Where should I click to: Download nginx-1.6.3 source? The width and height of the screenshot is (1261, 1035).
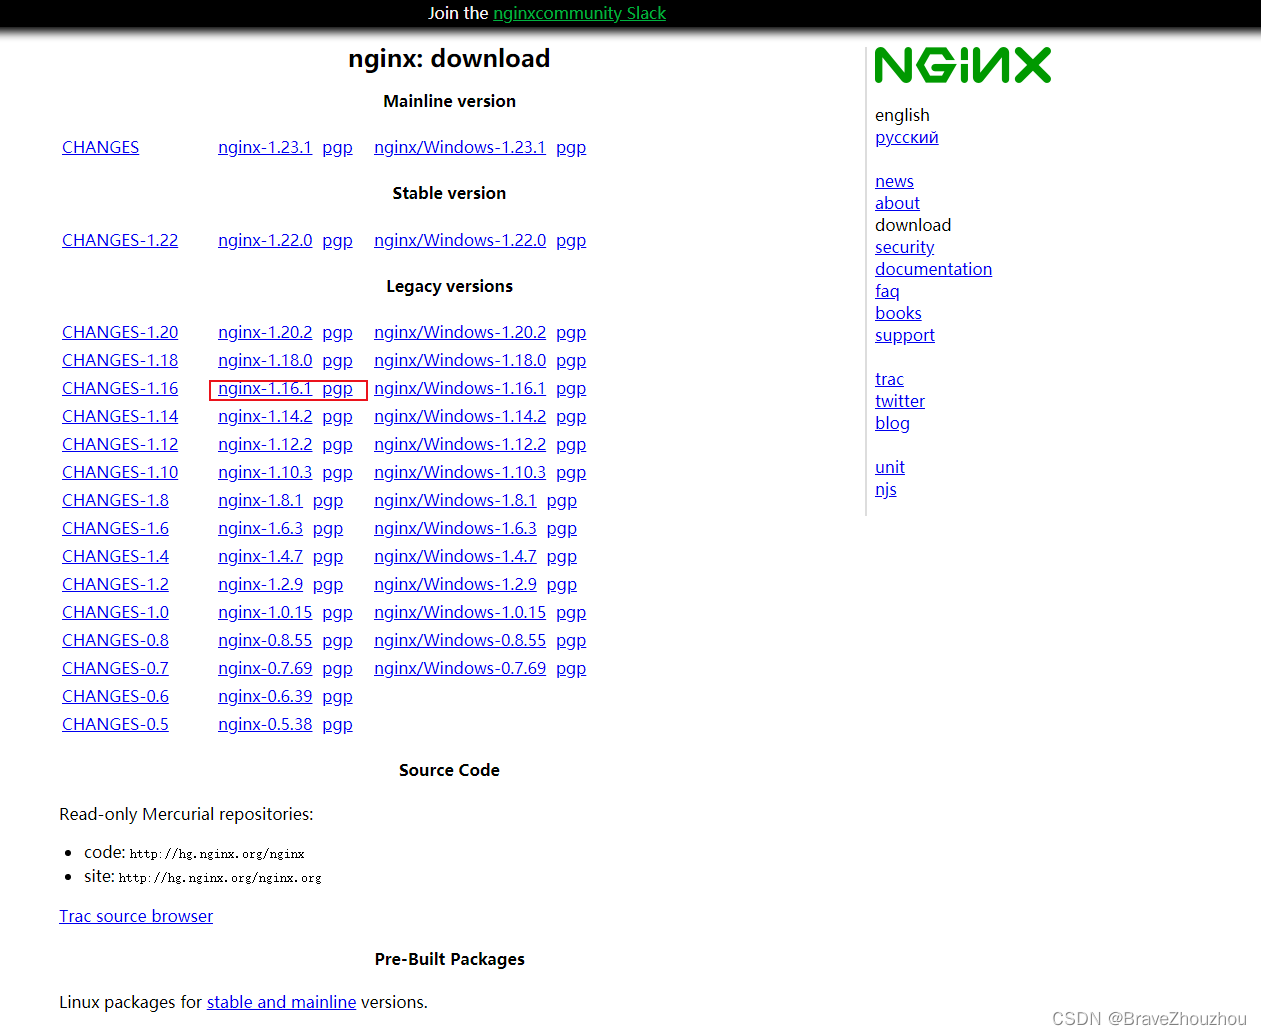[x=260, y=528]
